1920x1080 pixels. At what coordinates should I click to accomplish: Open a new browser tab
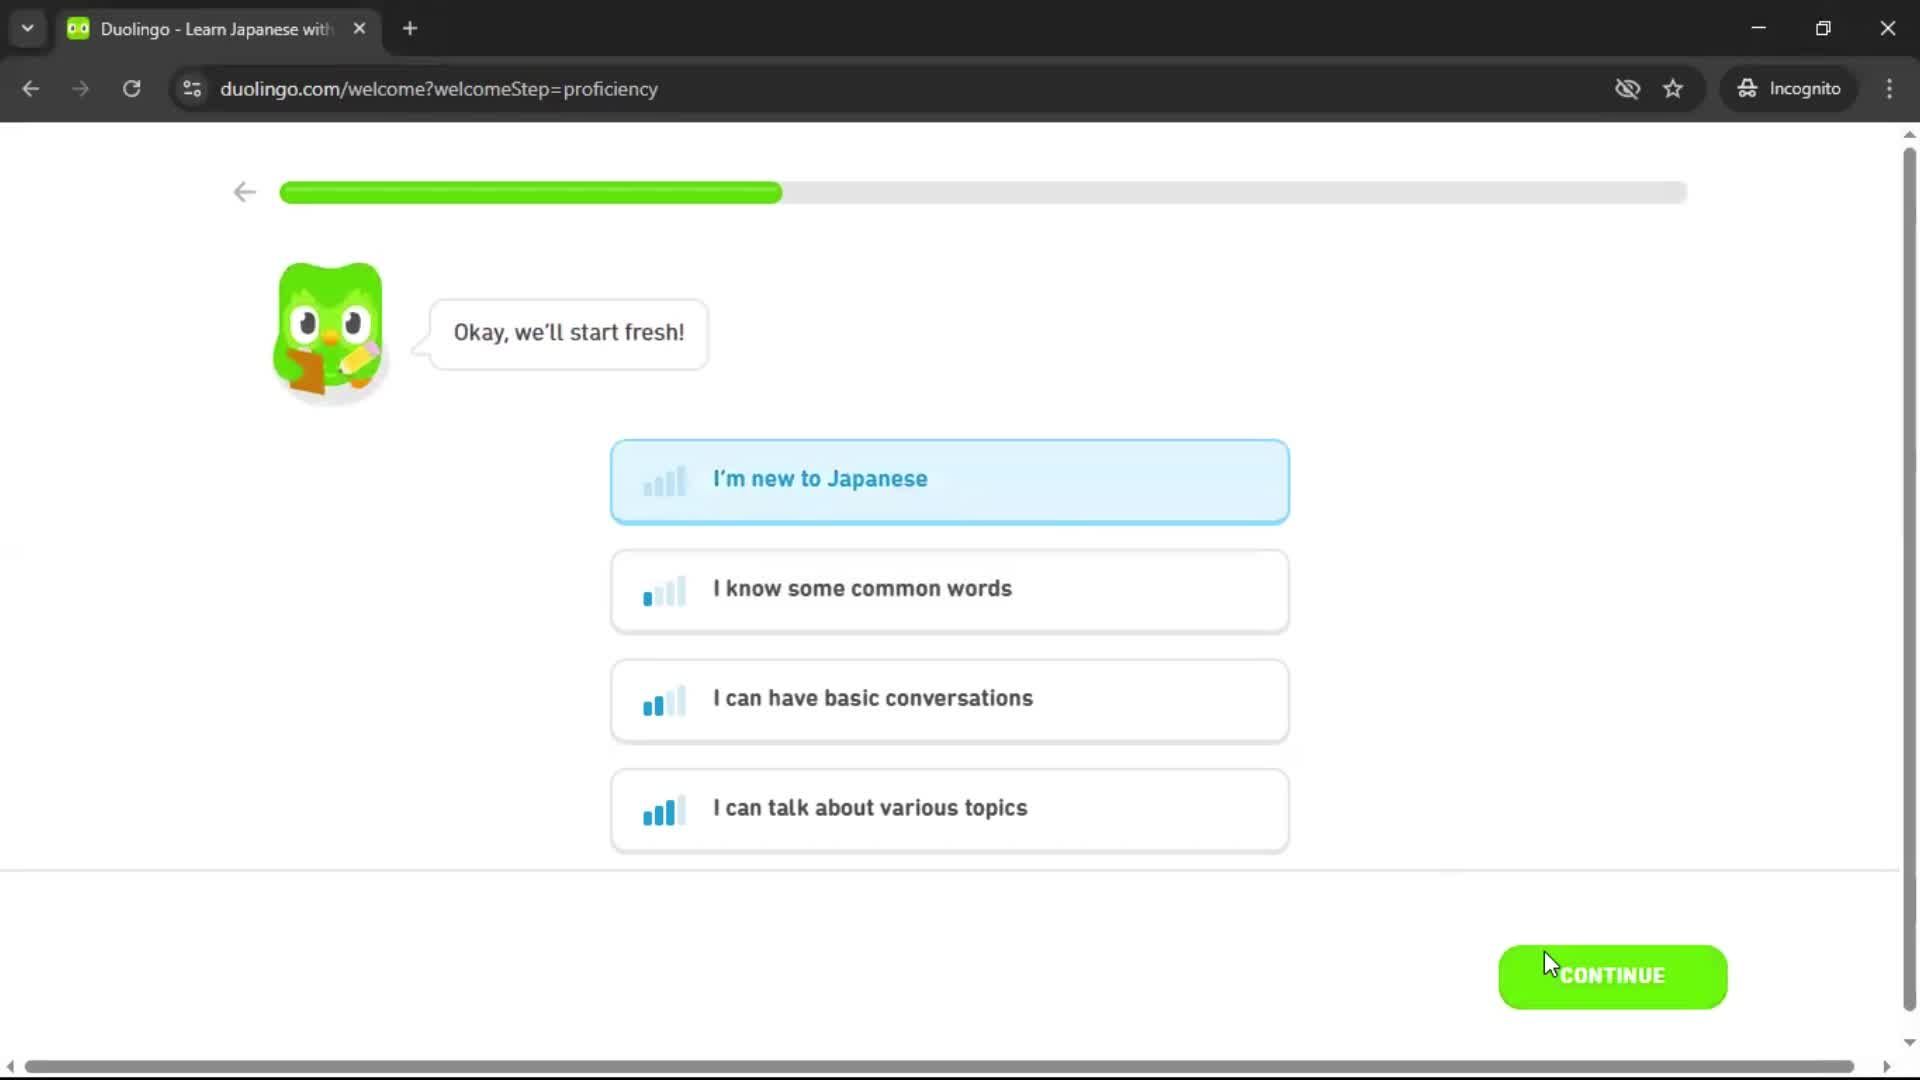click(409, 28)
